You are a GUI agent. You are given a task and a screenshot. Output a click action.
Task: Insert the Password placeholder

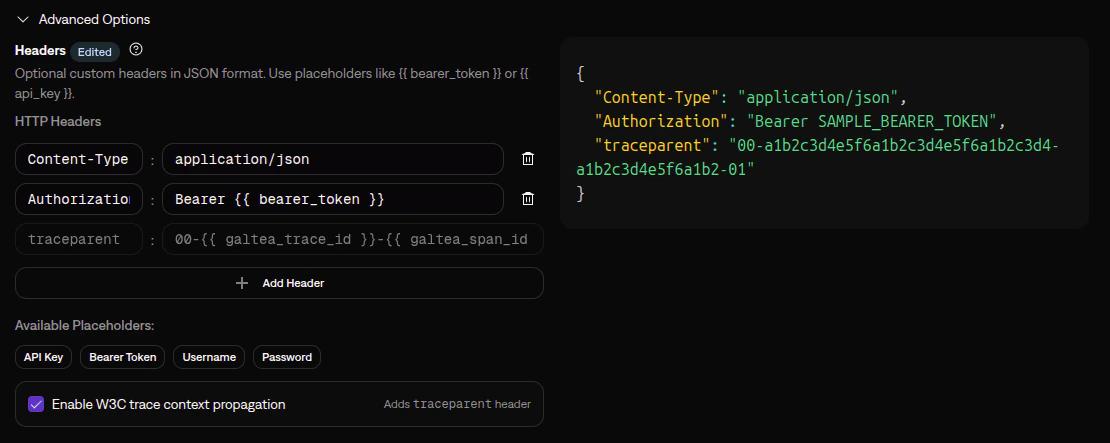click(287, 357)
